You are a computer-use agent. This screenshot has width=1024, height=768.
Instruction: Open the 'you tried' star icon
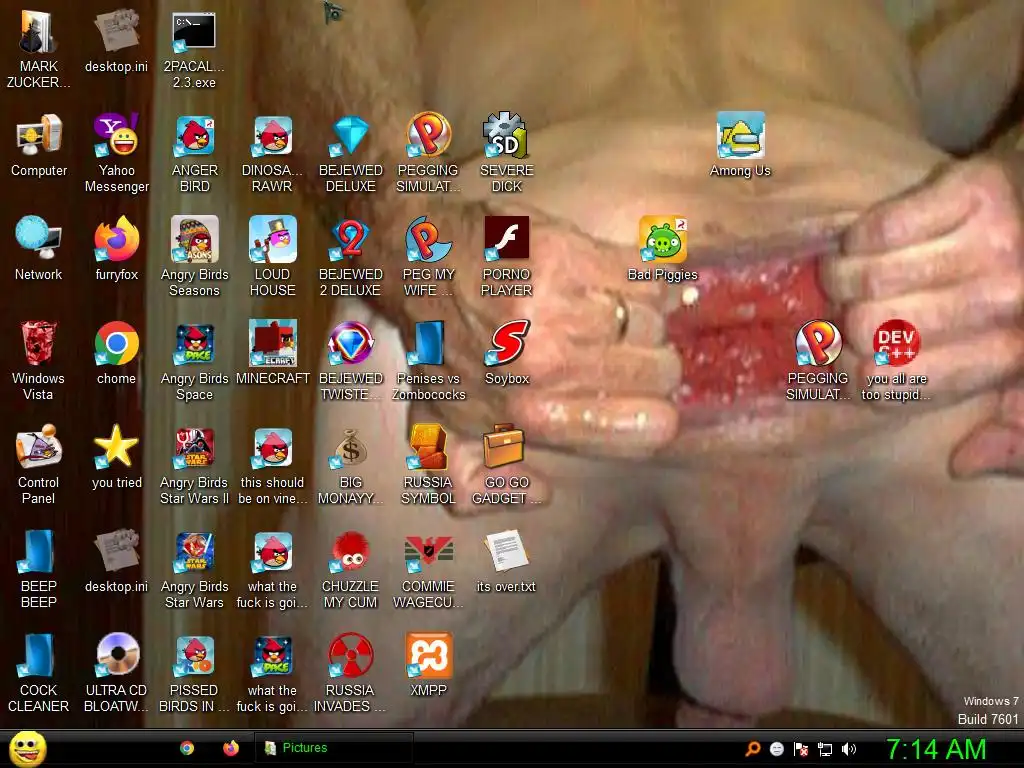pyautogui.click(x=117, y=458)
